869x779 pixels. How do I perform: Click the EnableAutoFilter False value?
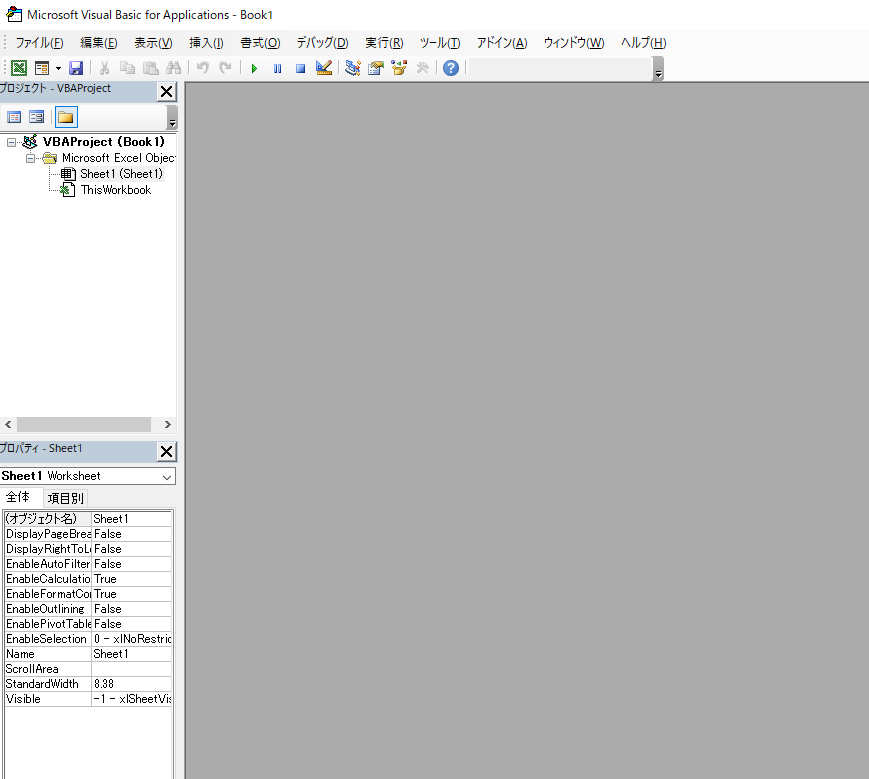tap(131, 563)
